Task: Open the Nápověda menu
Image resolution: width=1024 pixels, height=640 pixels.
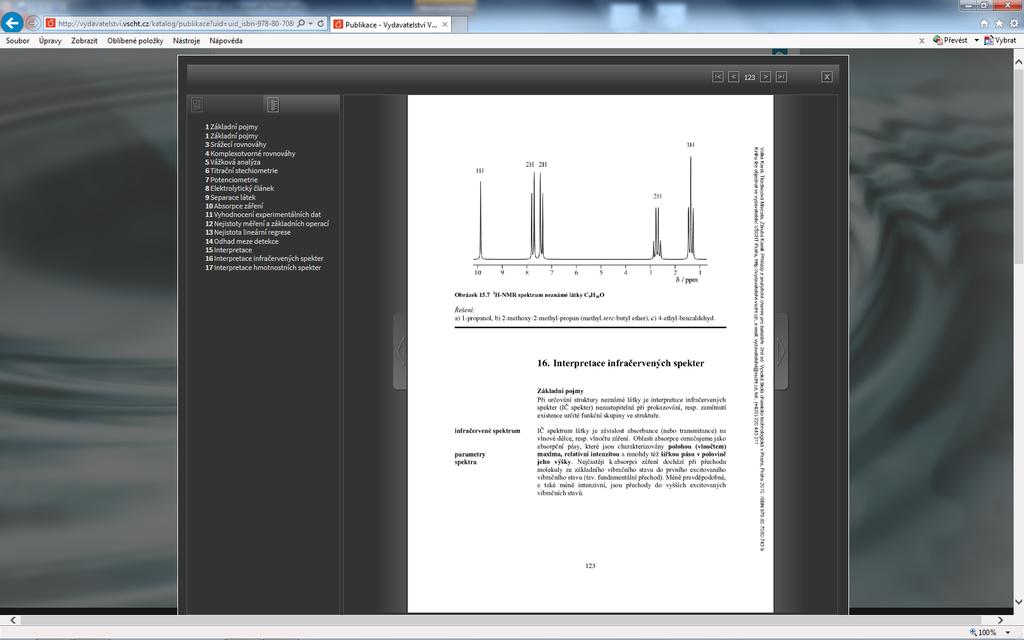Action: [226, 40]
